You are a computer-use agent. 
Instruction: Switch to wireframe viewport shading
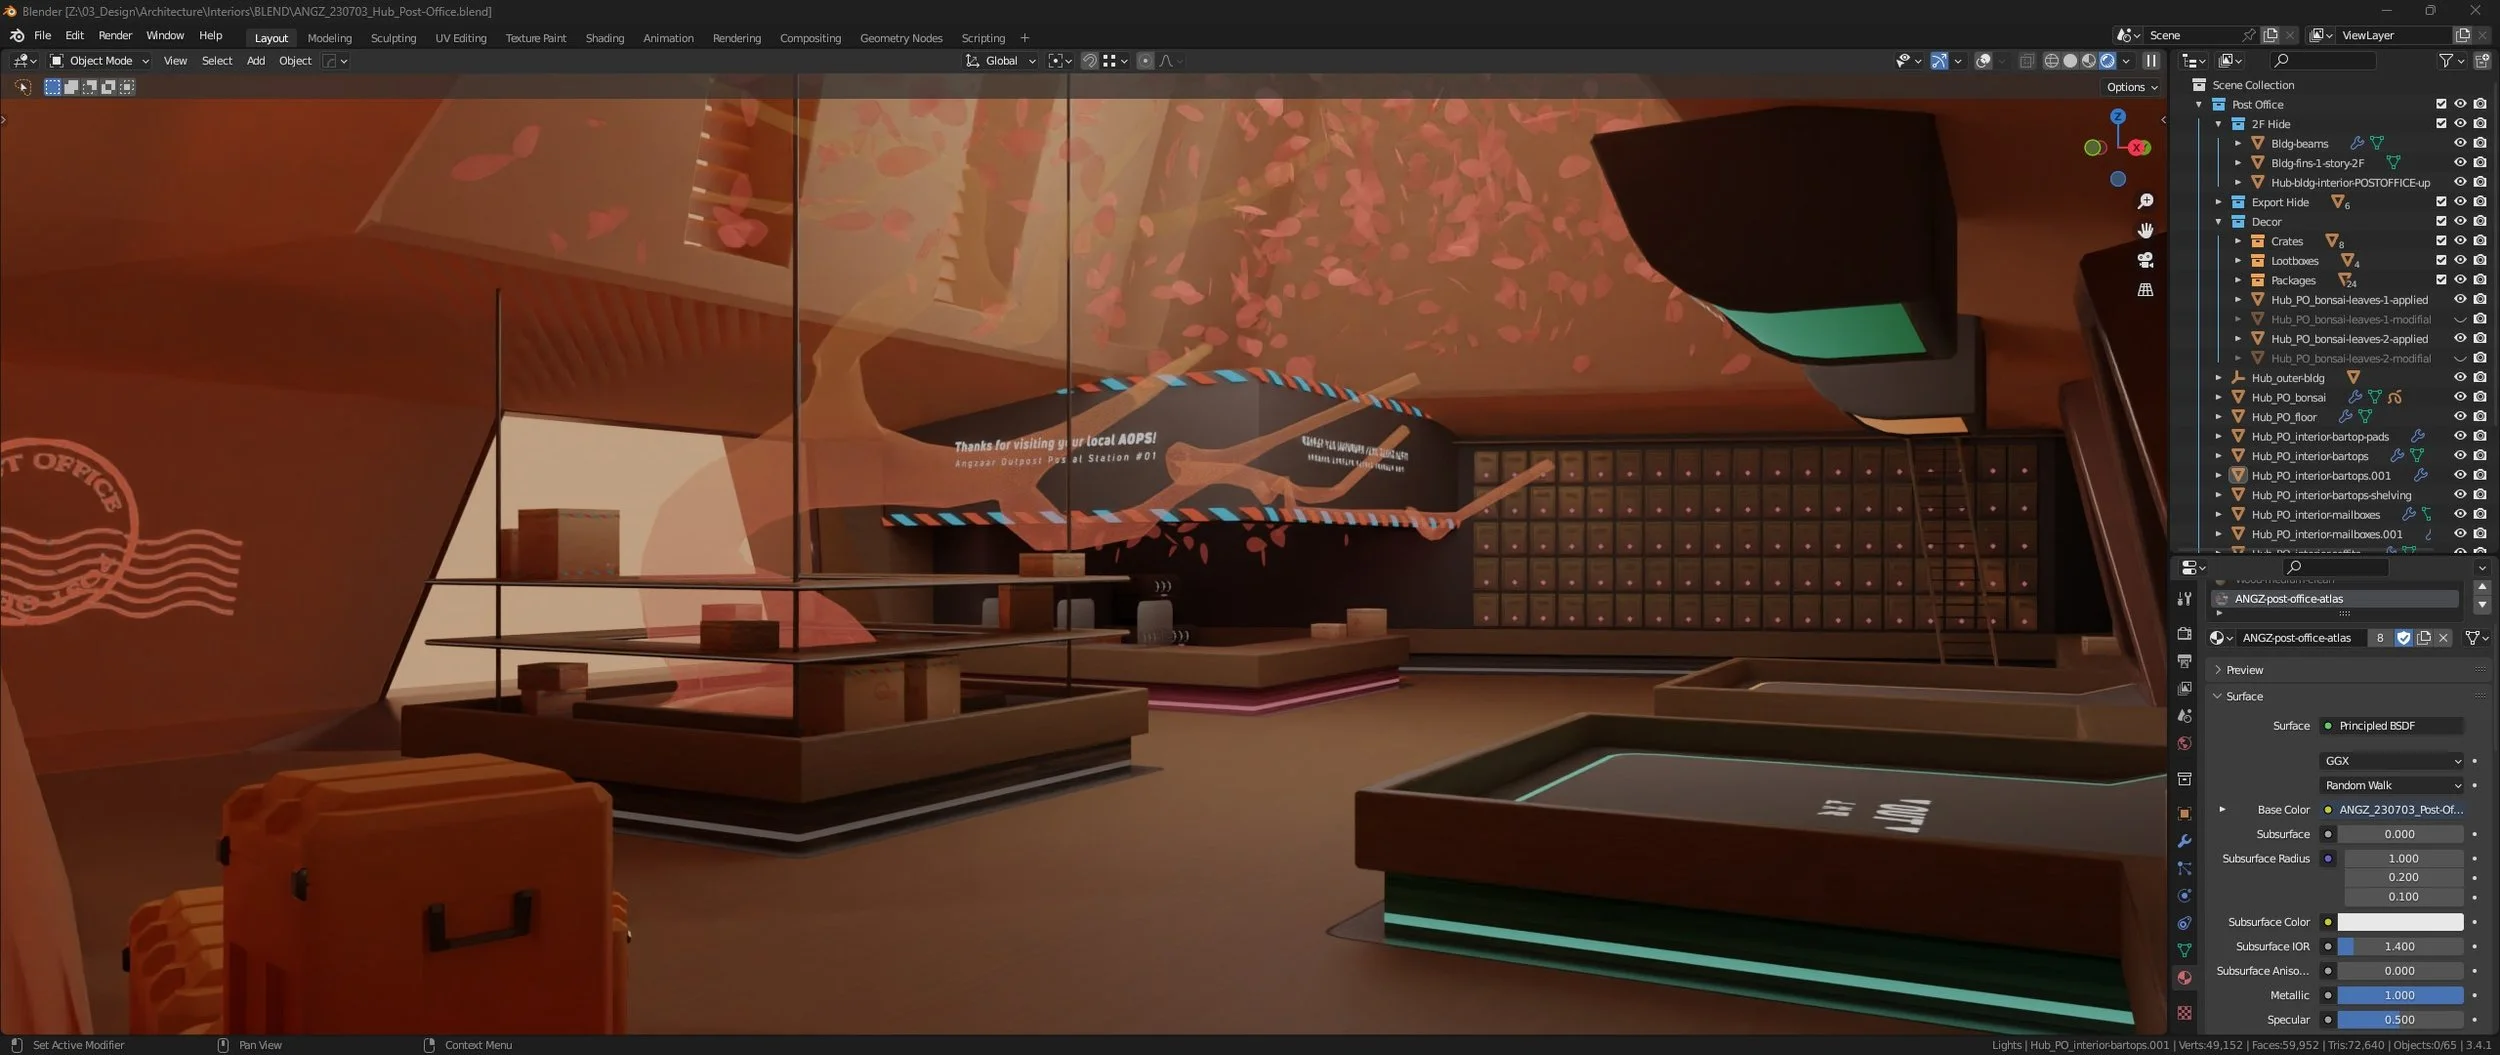(2051, 61)
